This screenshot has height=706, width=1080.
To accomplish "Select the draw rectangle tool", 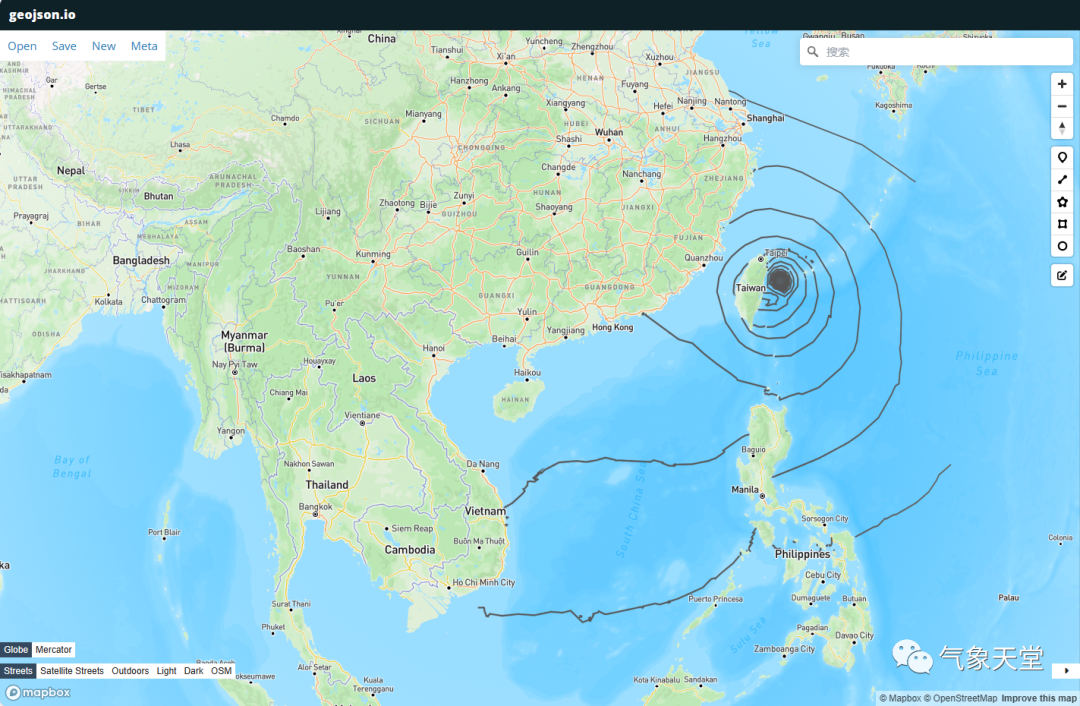I will (x=1061, y=224).
